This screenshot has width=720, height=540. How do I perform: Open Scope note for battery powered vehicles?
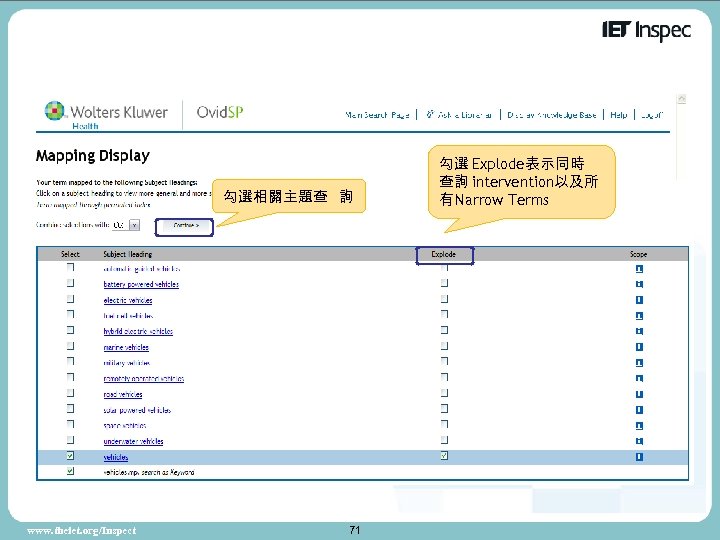coord(639,284)
